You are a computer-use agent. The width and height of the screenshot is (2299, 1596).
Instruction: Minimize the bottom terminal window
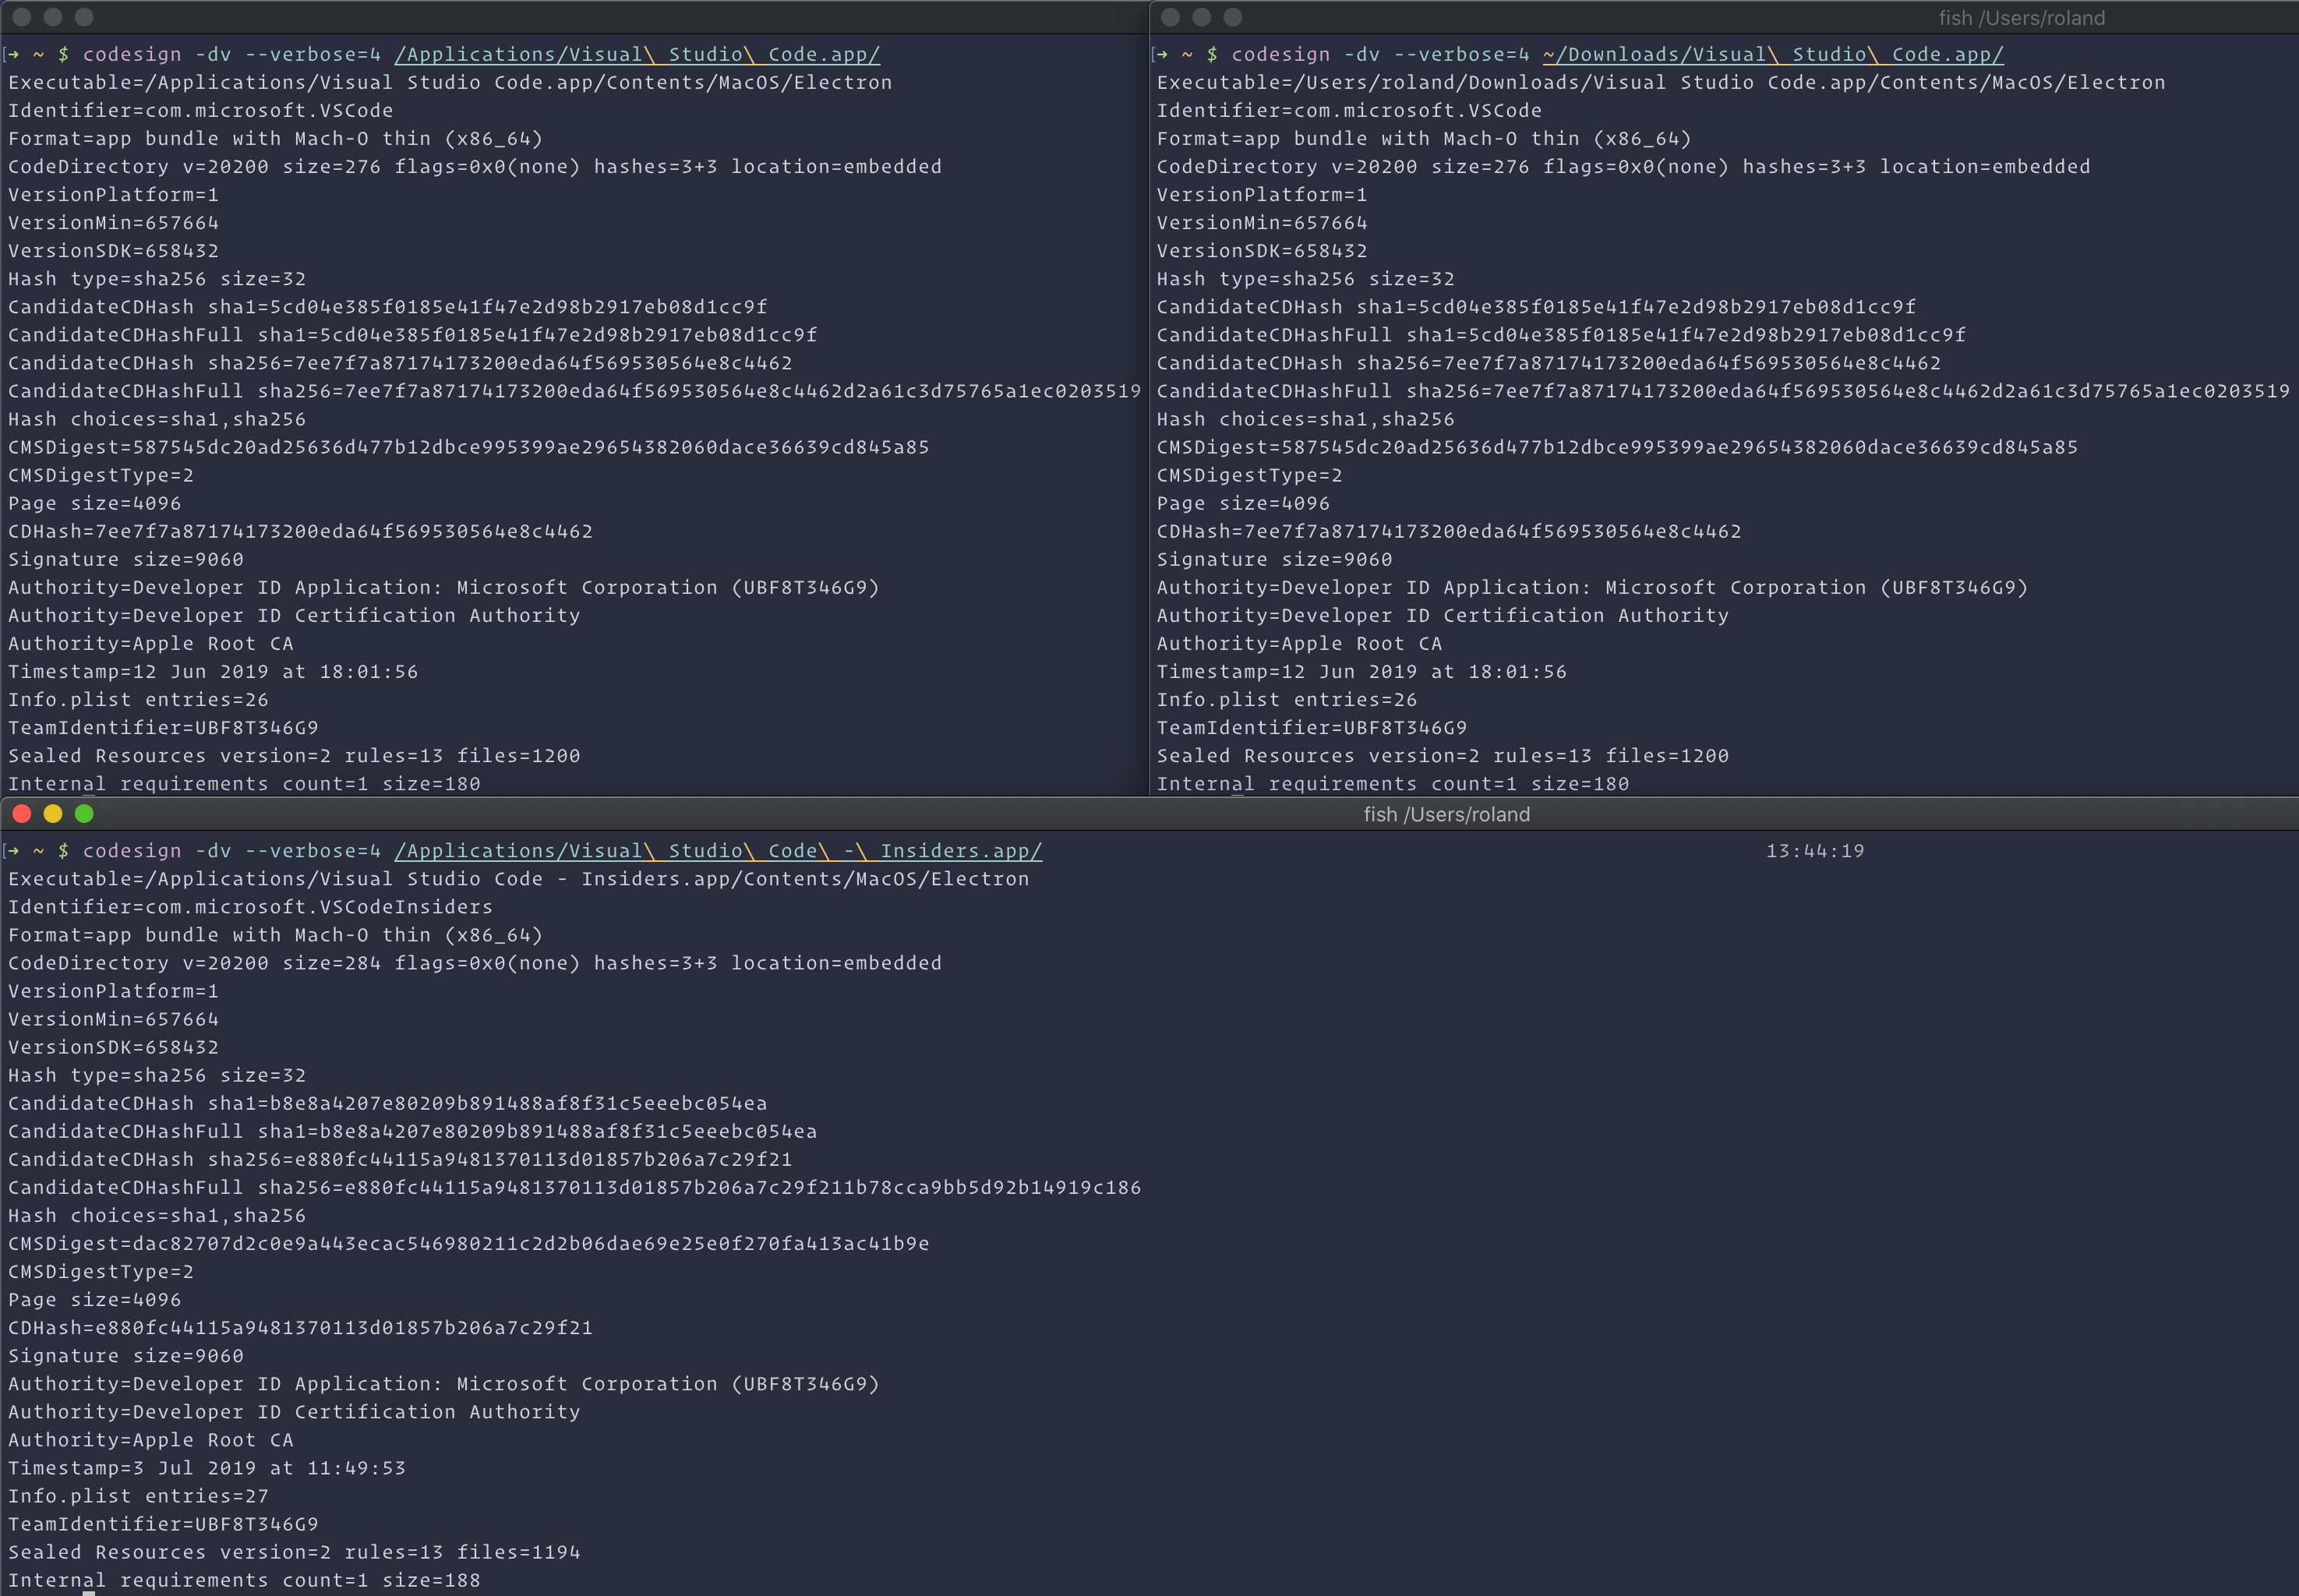(x=53, y=814)
